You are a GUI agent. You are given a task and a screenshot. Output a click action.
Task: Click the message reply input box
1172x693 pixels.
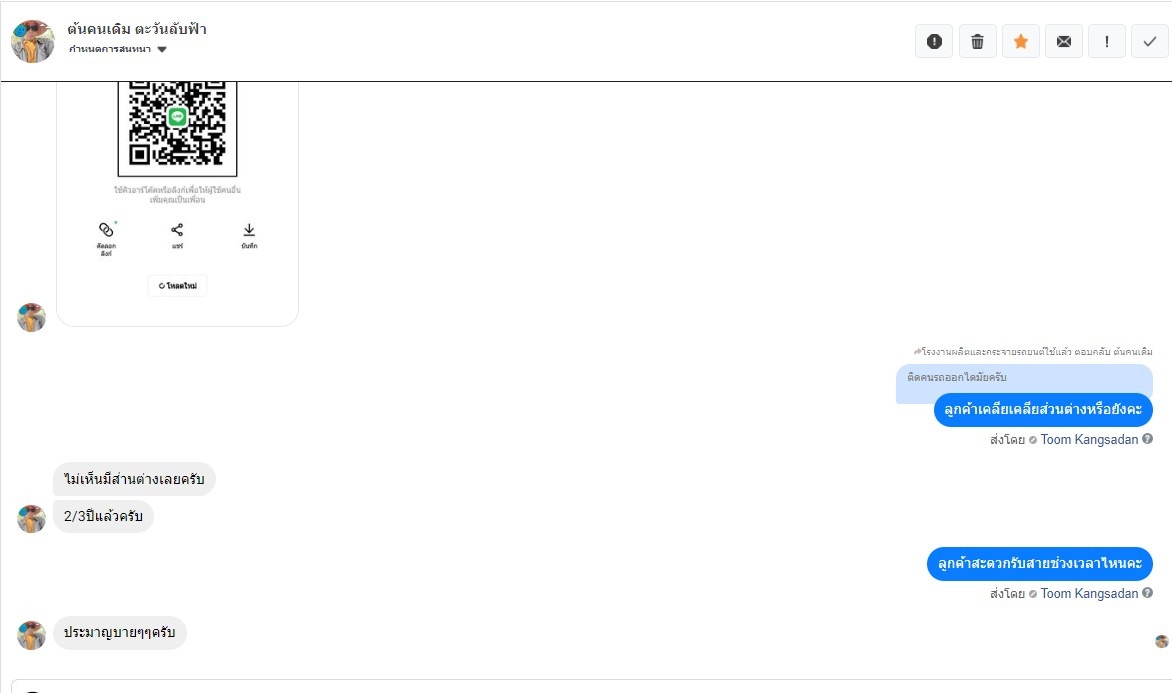pyautogui.click(x=590, y=687)
